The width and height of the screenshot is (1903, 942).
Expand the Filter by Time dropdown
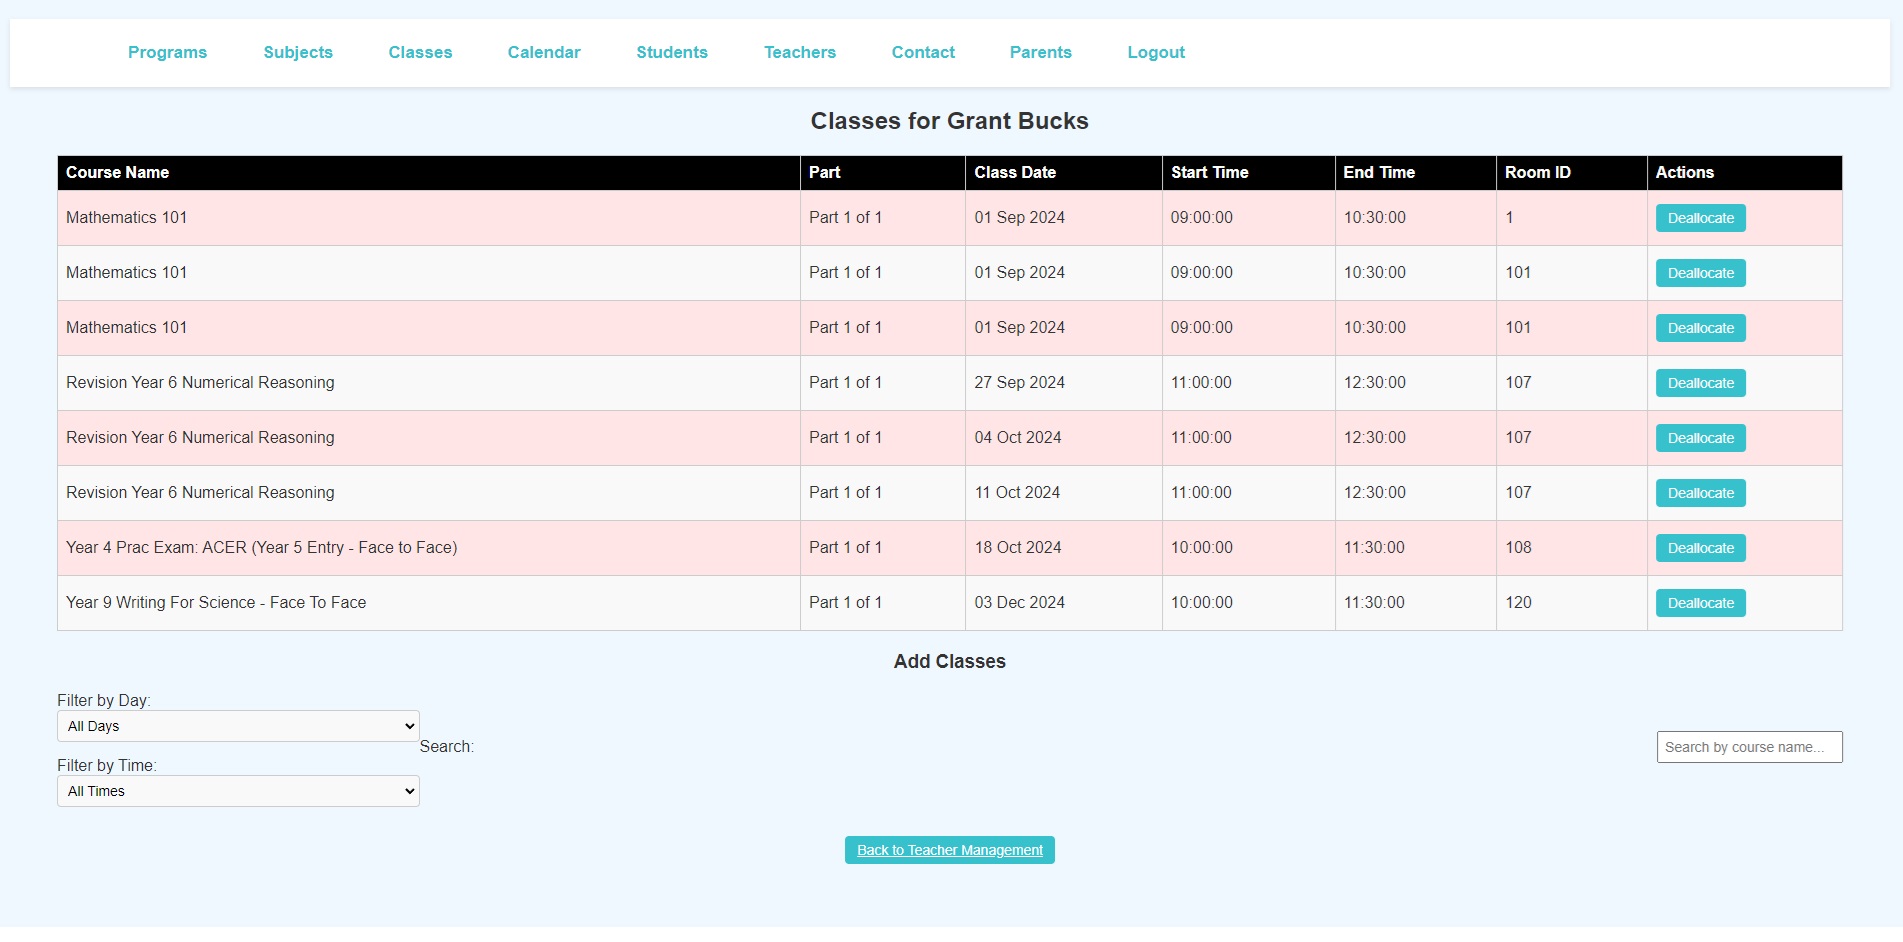click(x=238, y=791)
